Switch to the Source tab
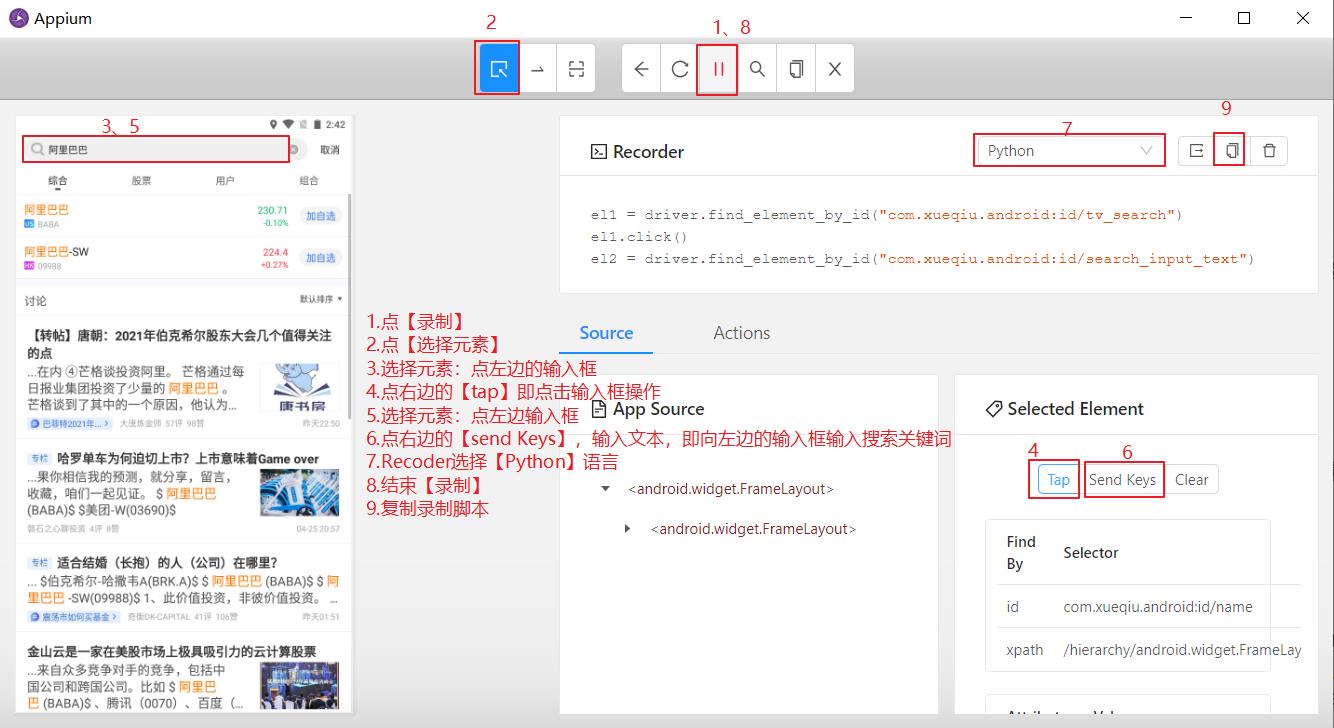The height and width of the screenshot is (728, 1334). click(x=606, y=333)
